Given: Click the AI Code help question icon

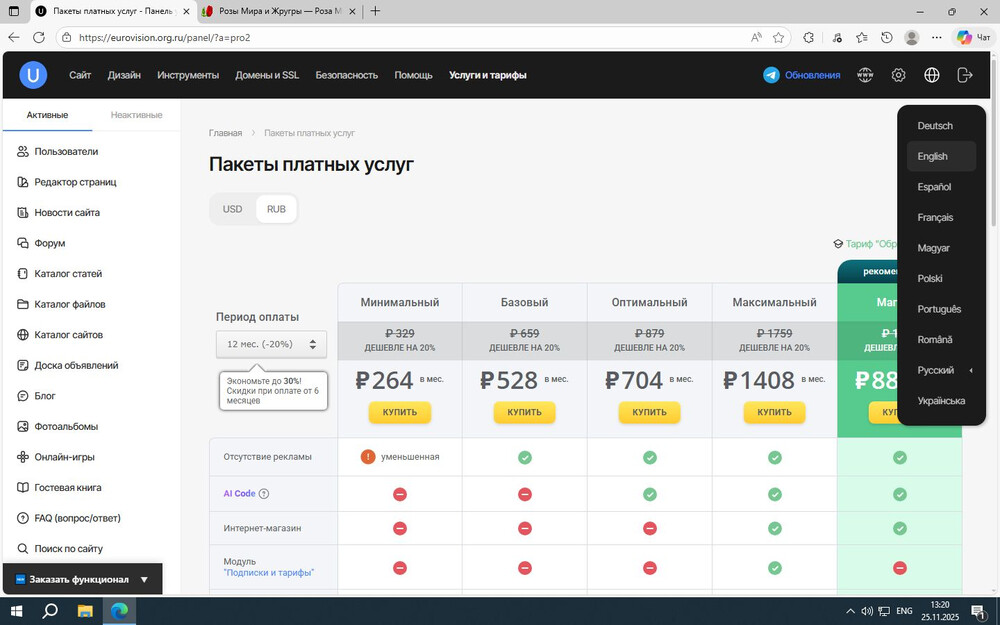Looking at the screenshot, I should point(264,494).
